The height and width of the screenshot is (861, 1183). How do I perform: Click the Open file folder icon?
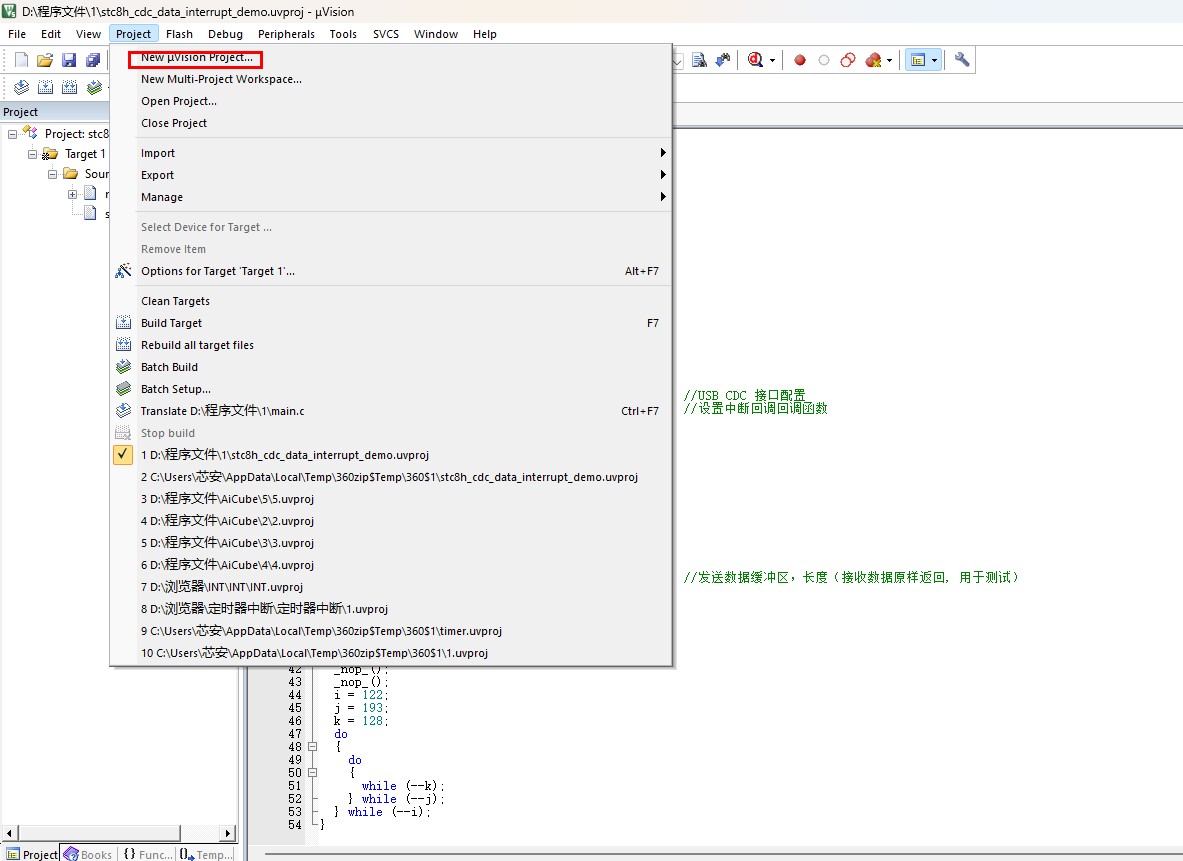tap(45, 60)
